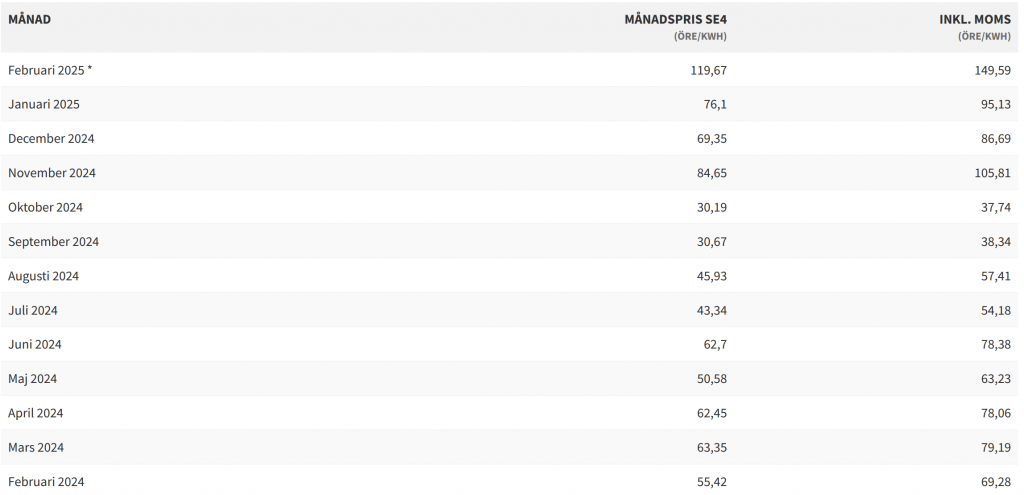Select the Juni 2024 month cell
Screen dimensions: 1024x495
[x=35, y=344]
